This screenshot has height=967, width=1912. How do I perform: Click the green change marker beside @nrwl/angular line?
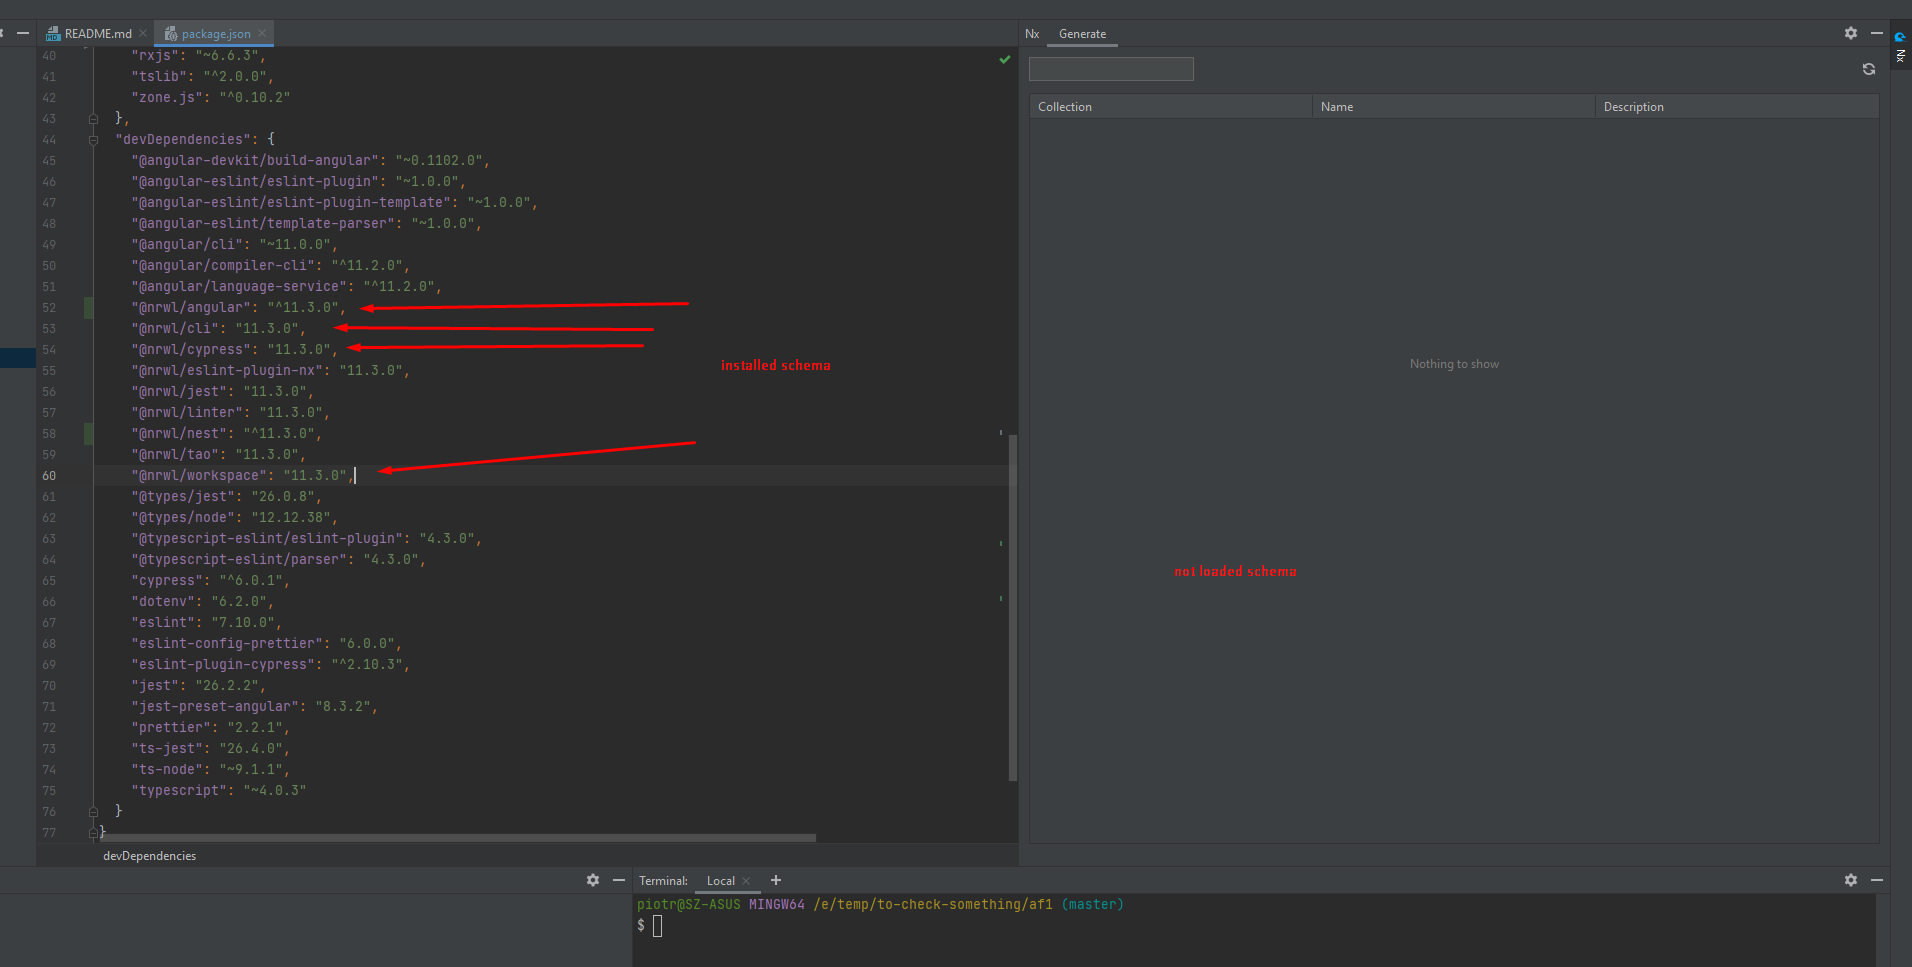(87, 308)
